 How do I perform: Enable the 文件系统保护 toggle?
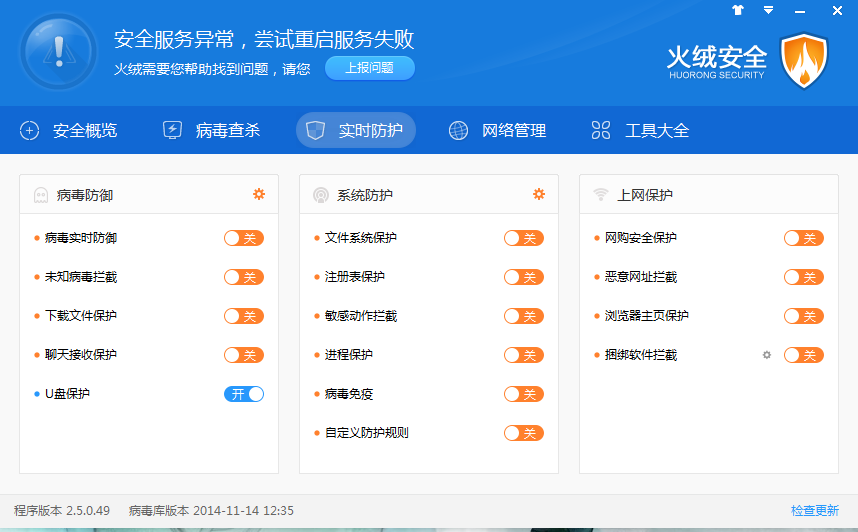pyautogui.click(x=523, y=238)
